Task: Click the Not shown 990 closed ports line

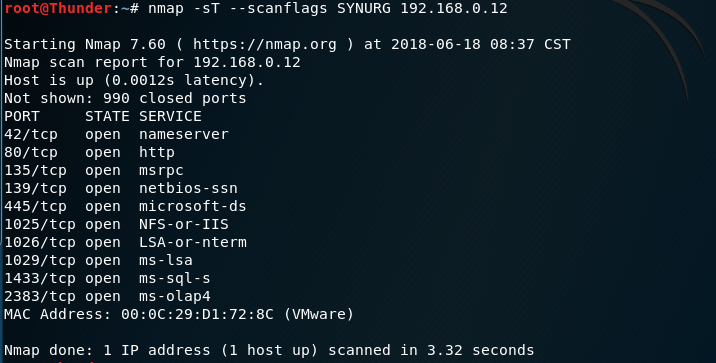Action: click(x=125, y=98)
